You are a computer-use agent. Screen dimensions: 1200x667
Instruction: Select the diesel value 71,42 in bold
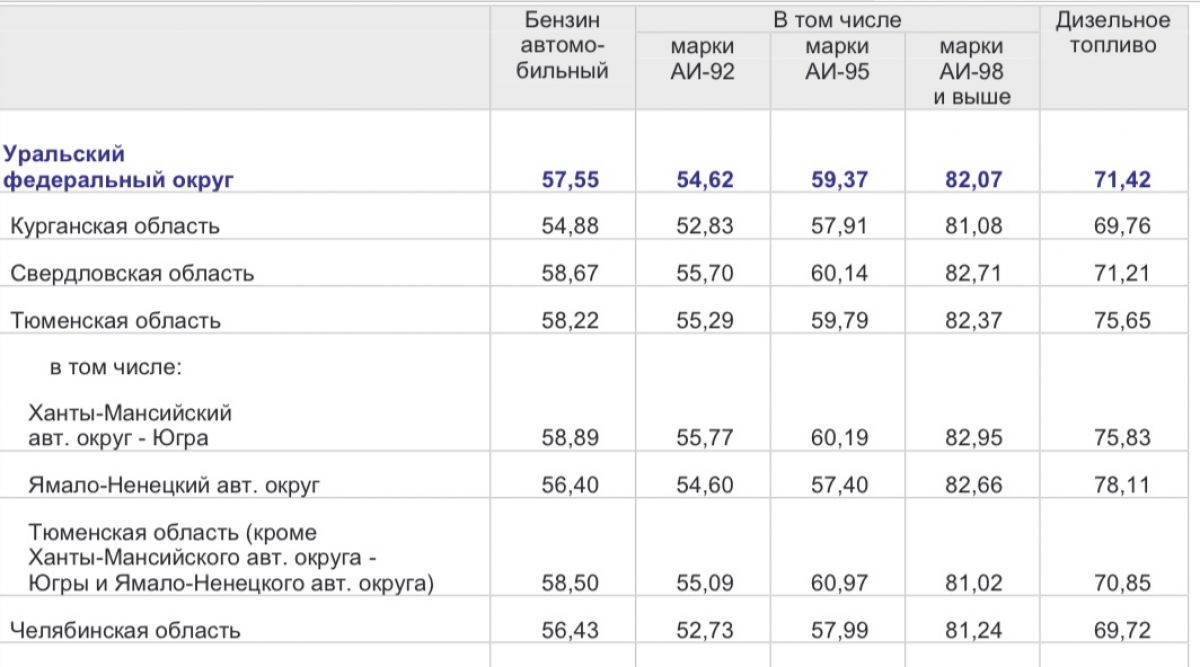[x=1122, y=180]
